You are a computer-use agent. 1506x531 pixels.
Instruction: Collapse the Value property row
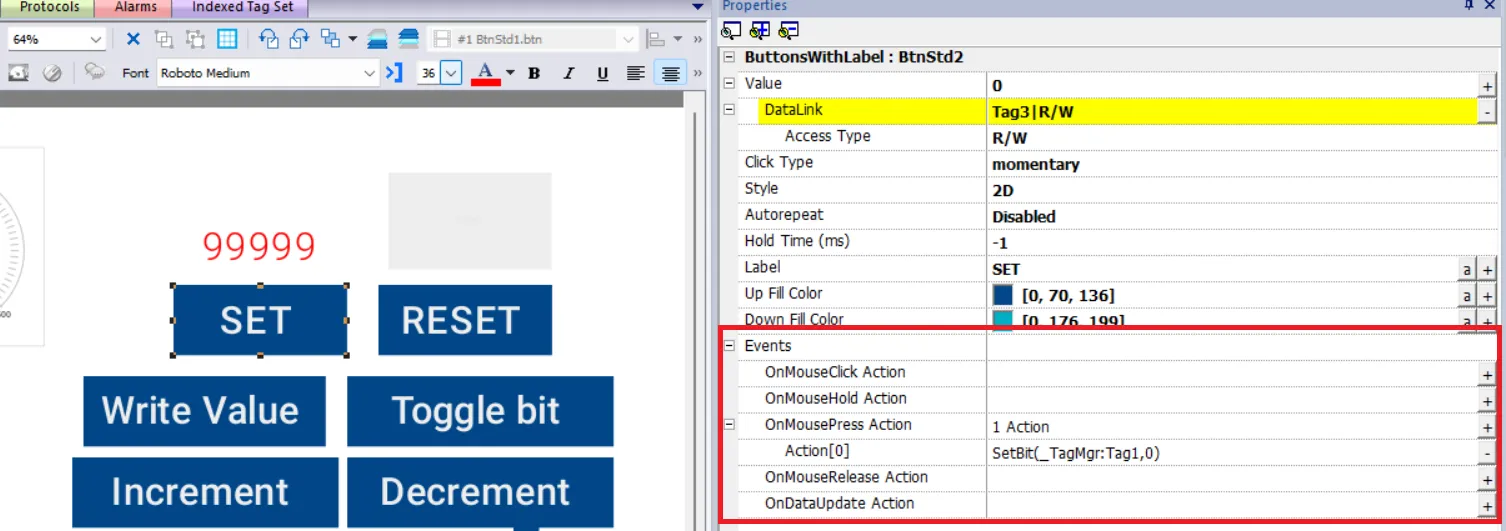(x=729, y=84)
